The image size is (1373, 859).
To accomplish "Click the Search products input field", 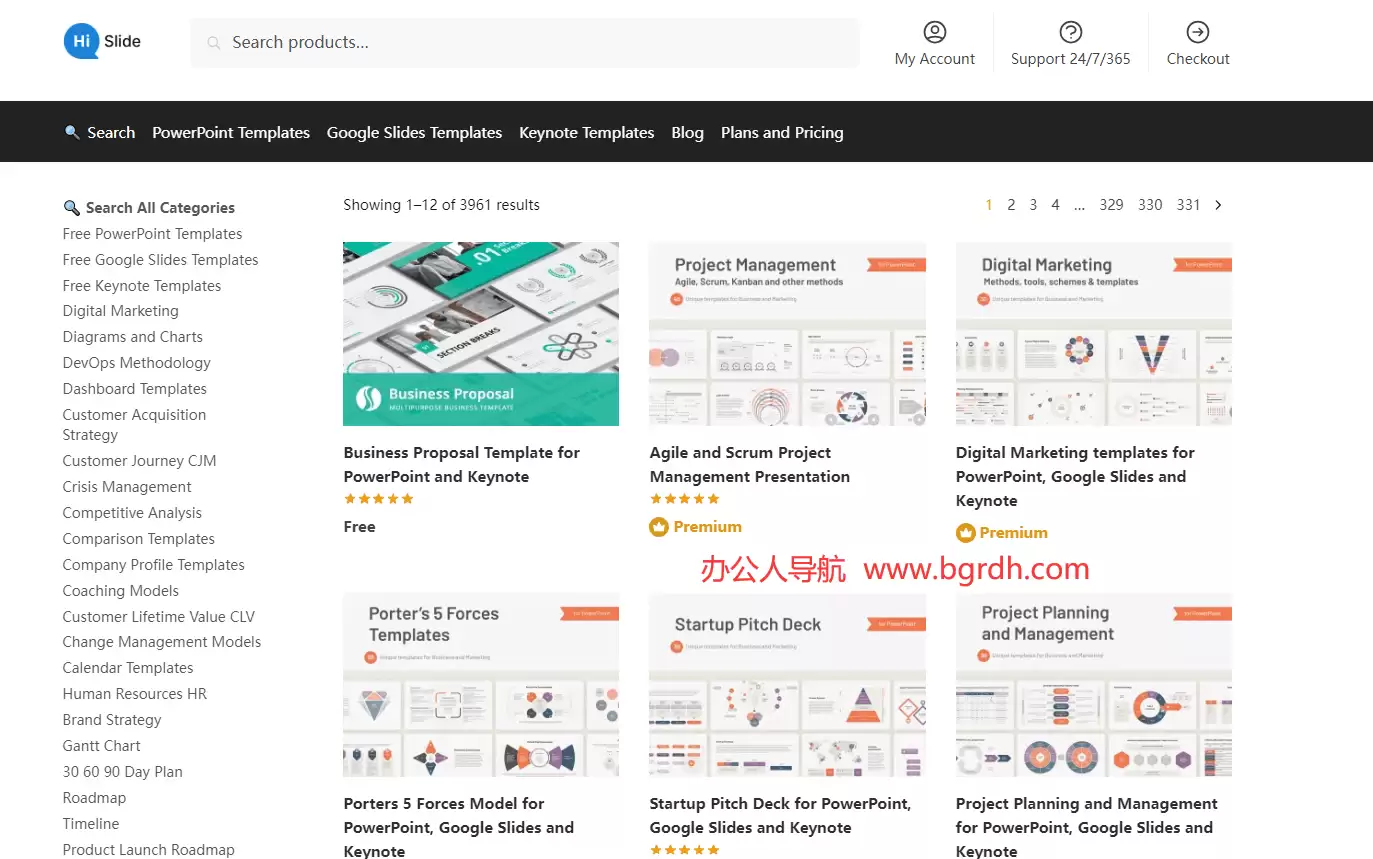I will coord(540,43).
